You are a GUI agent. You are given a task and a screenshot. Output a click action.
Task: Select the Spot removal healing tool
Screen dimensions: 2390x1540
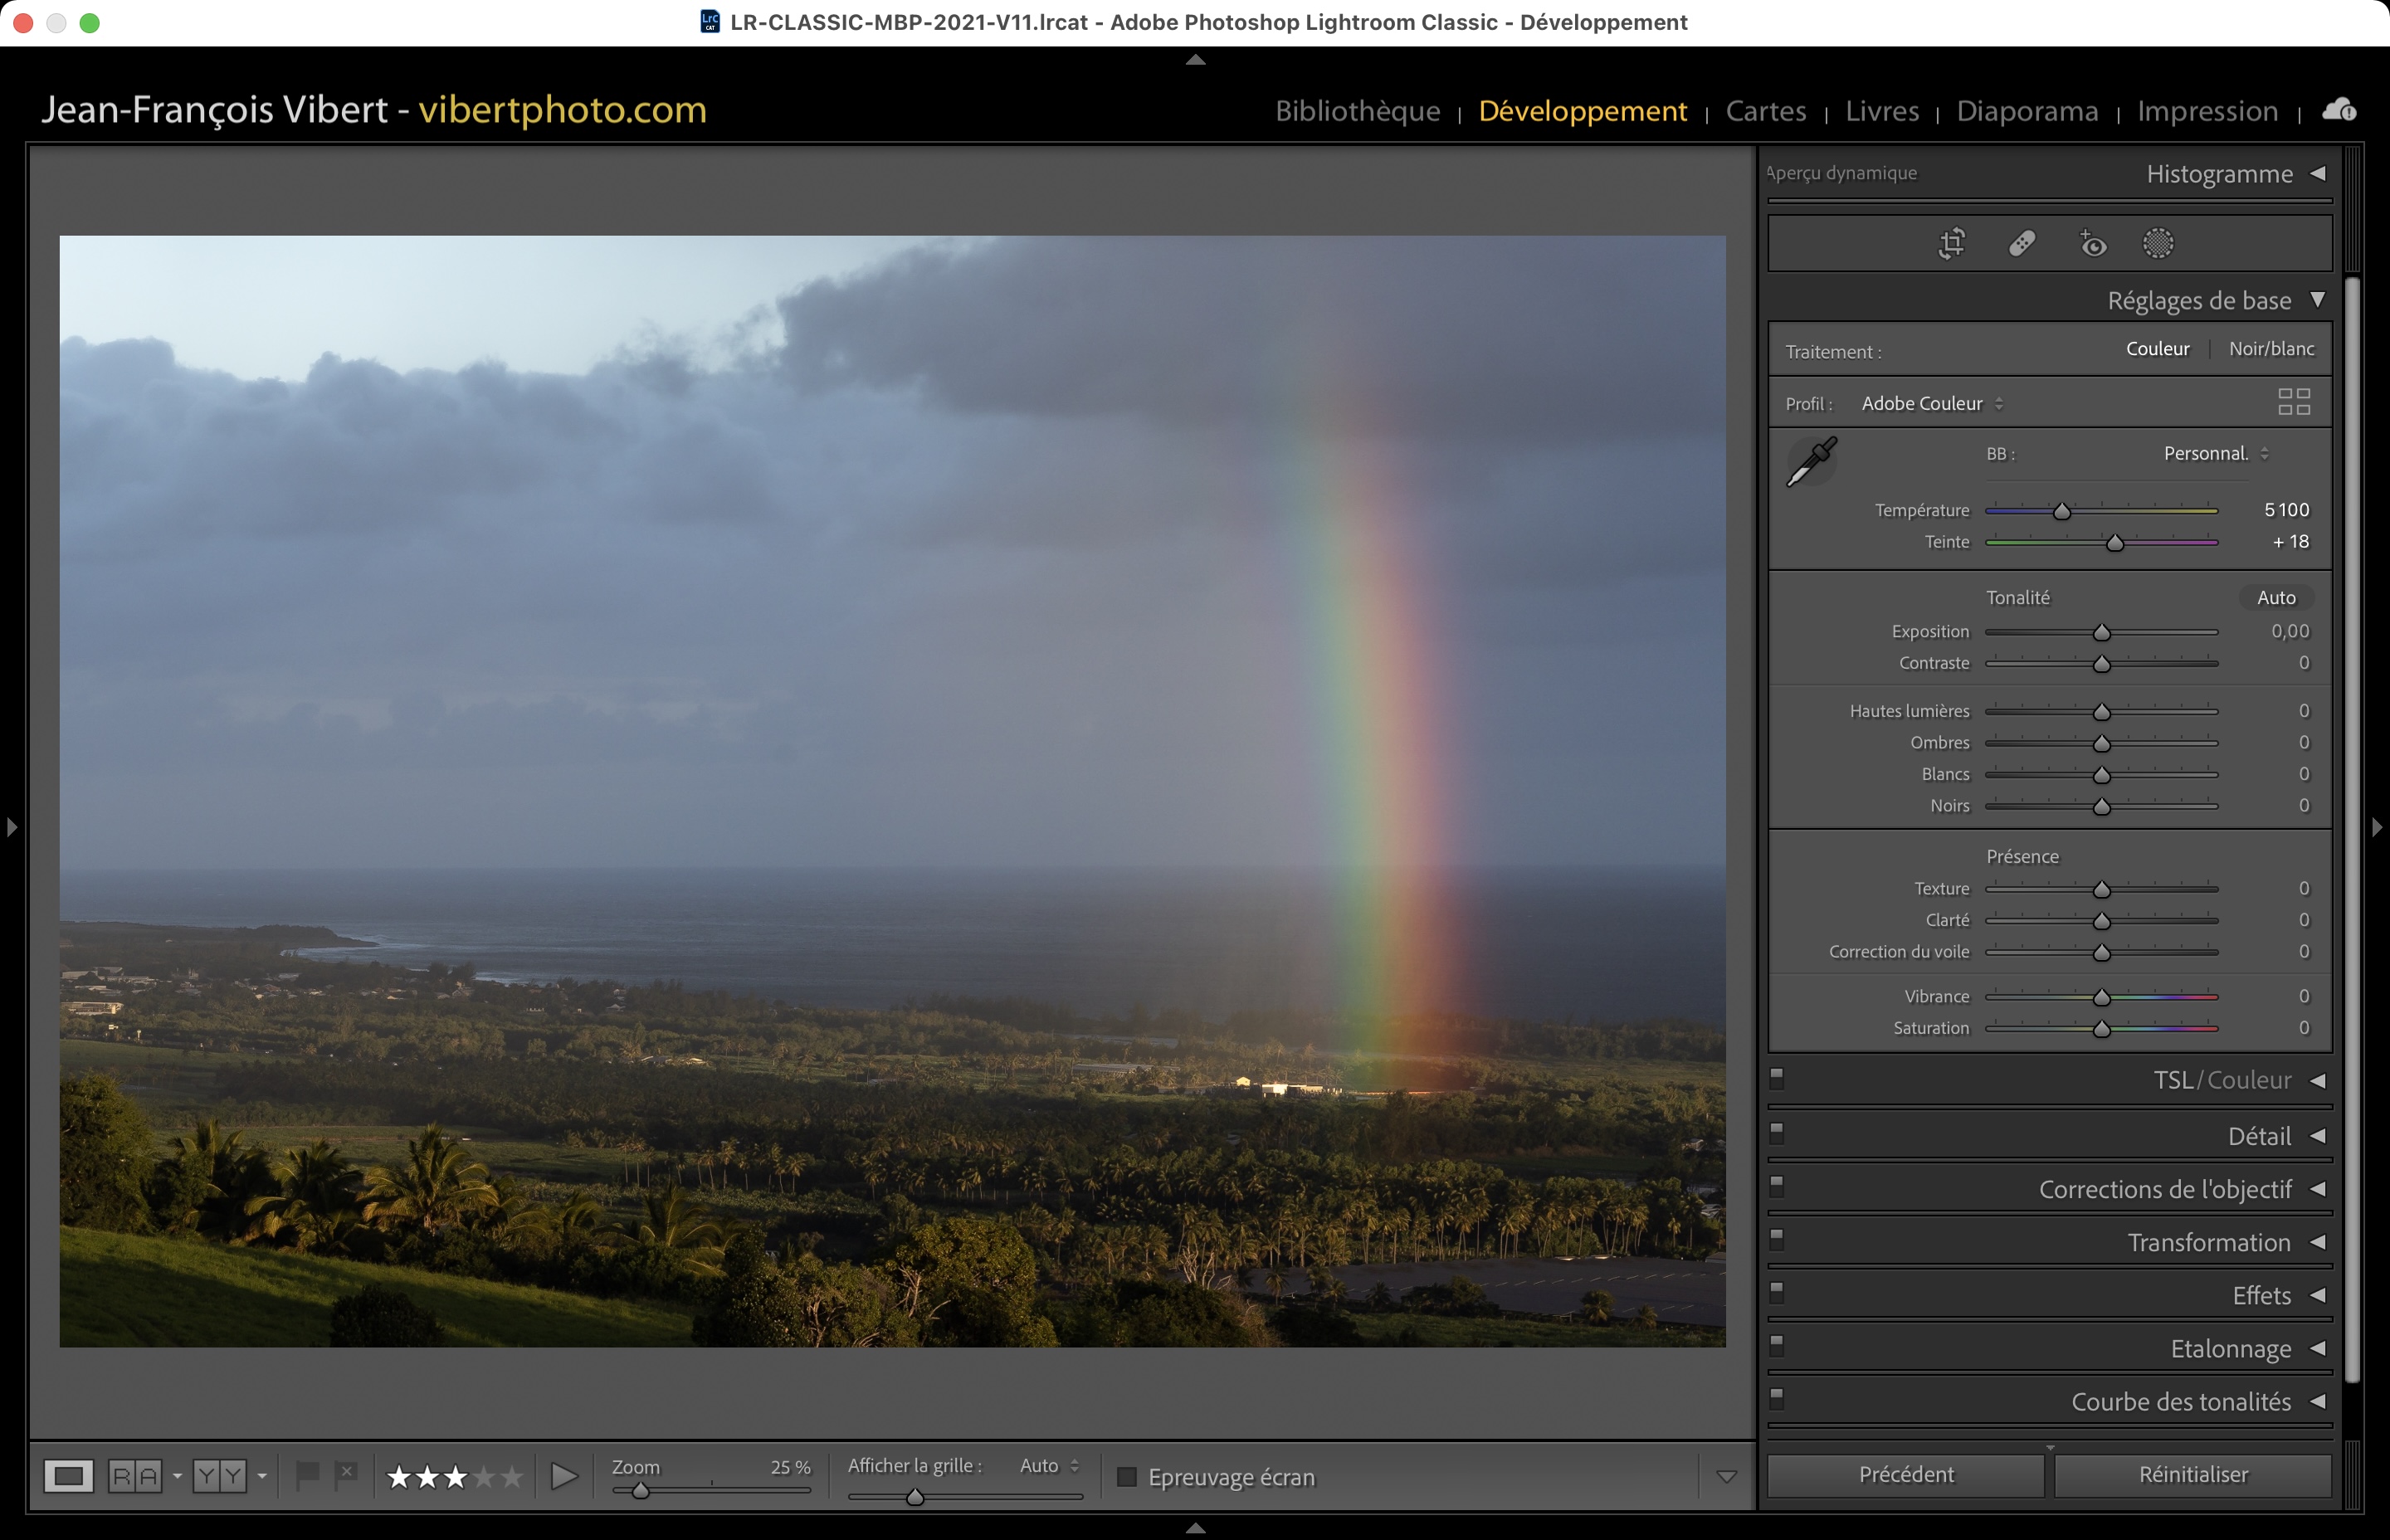[2022, 243]
